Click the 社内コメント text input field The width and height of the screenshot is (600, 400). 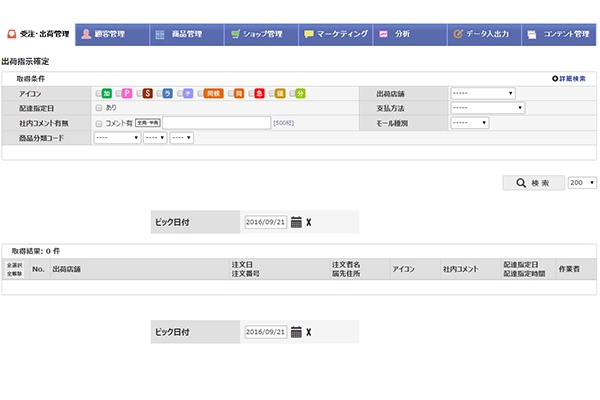pos(216,123)
